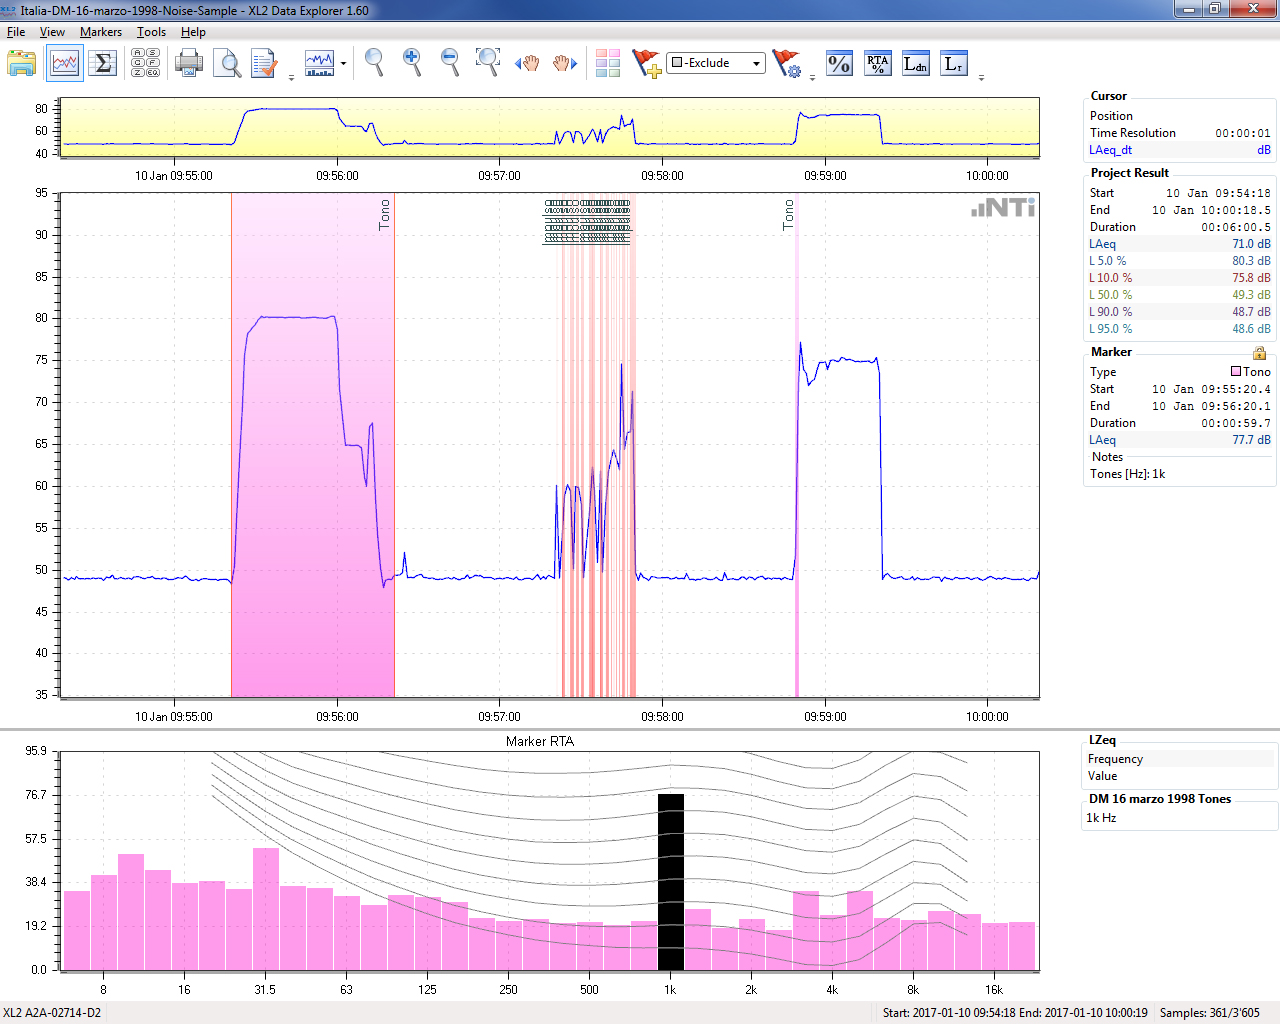The width and height of the screenshot is (1280, 1024).
Task: Open the Tools menu
Action: pos(151,32)
